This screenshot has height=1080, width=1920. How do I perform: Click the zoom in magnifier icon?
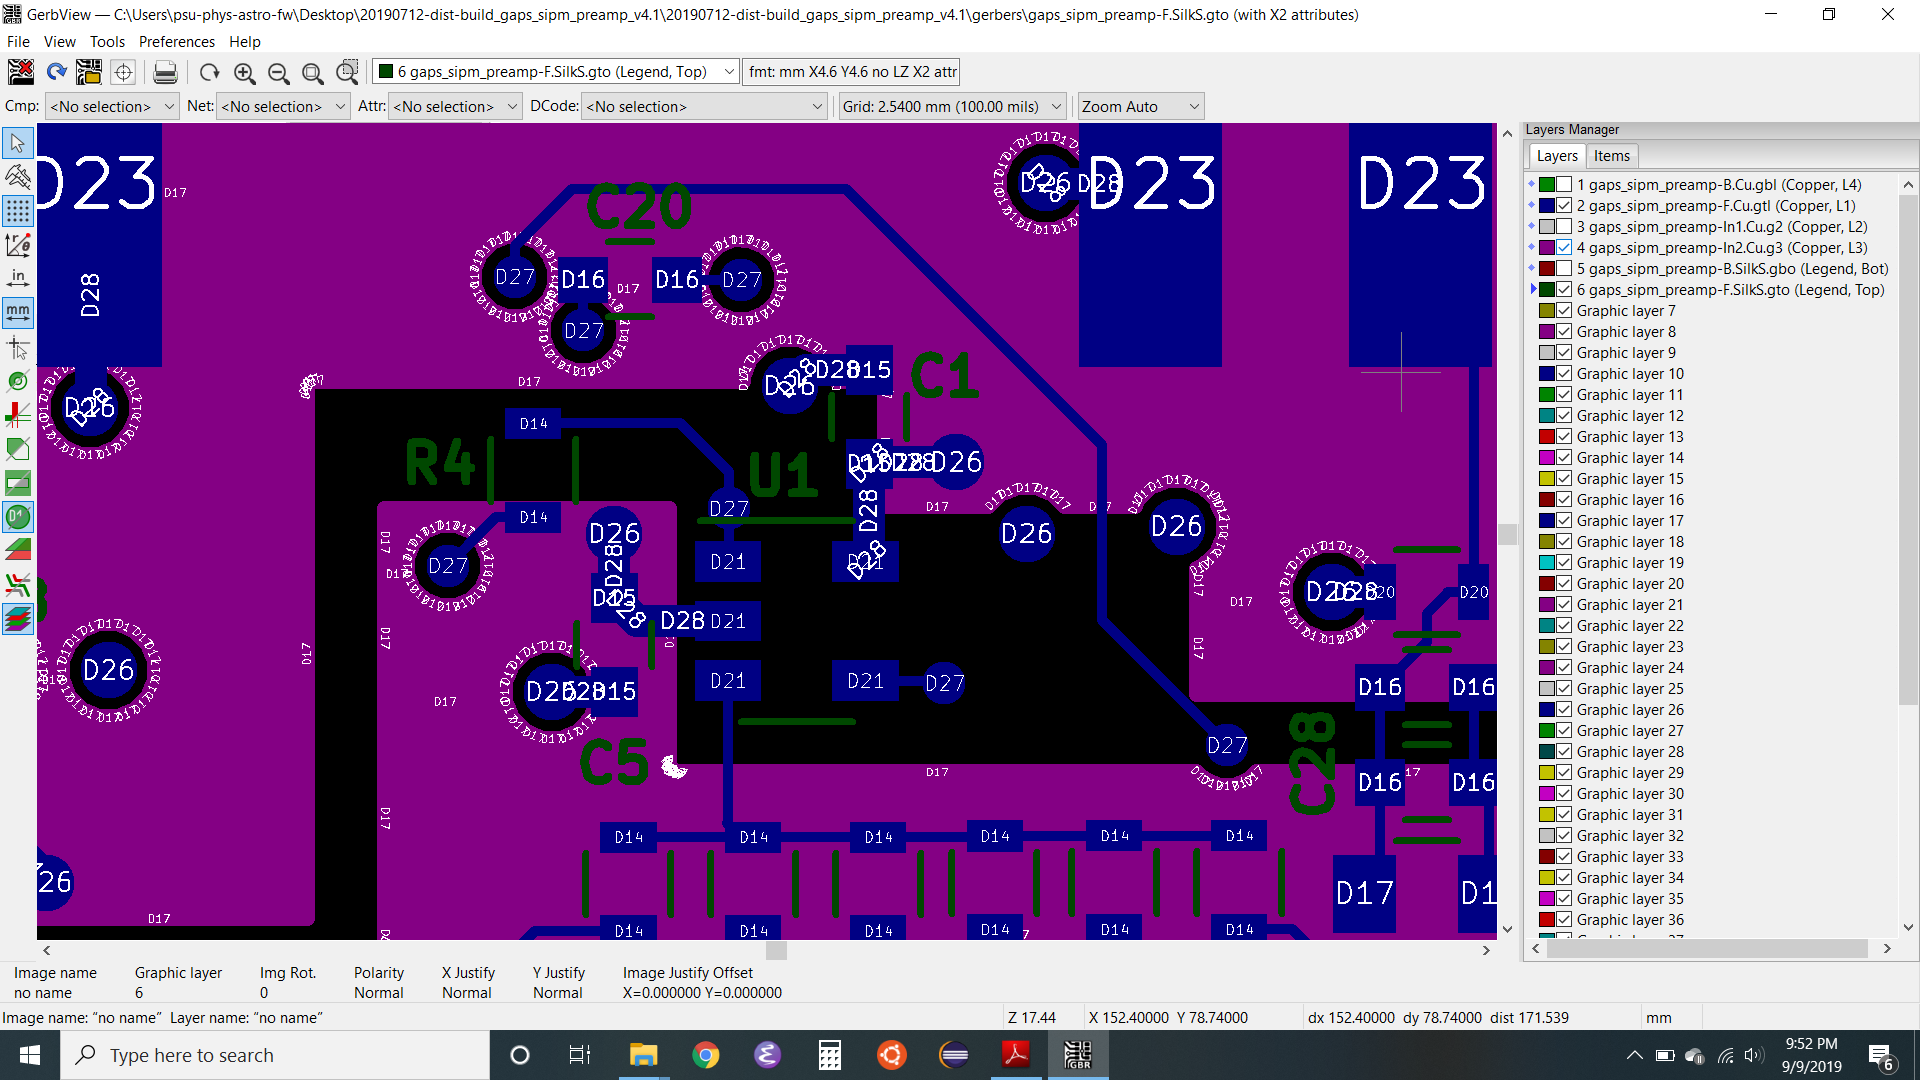click(x=244, y=72)
